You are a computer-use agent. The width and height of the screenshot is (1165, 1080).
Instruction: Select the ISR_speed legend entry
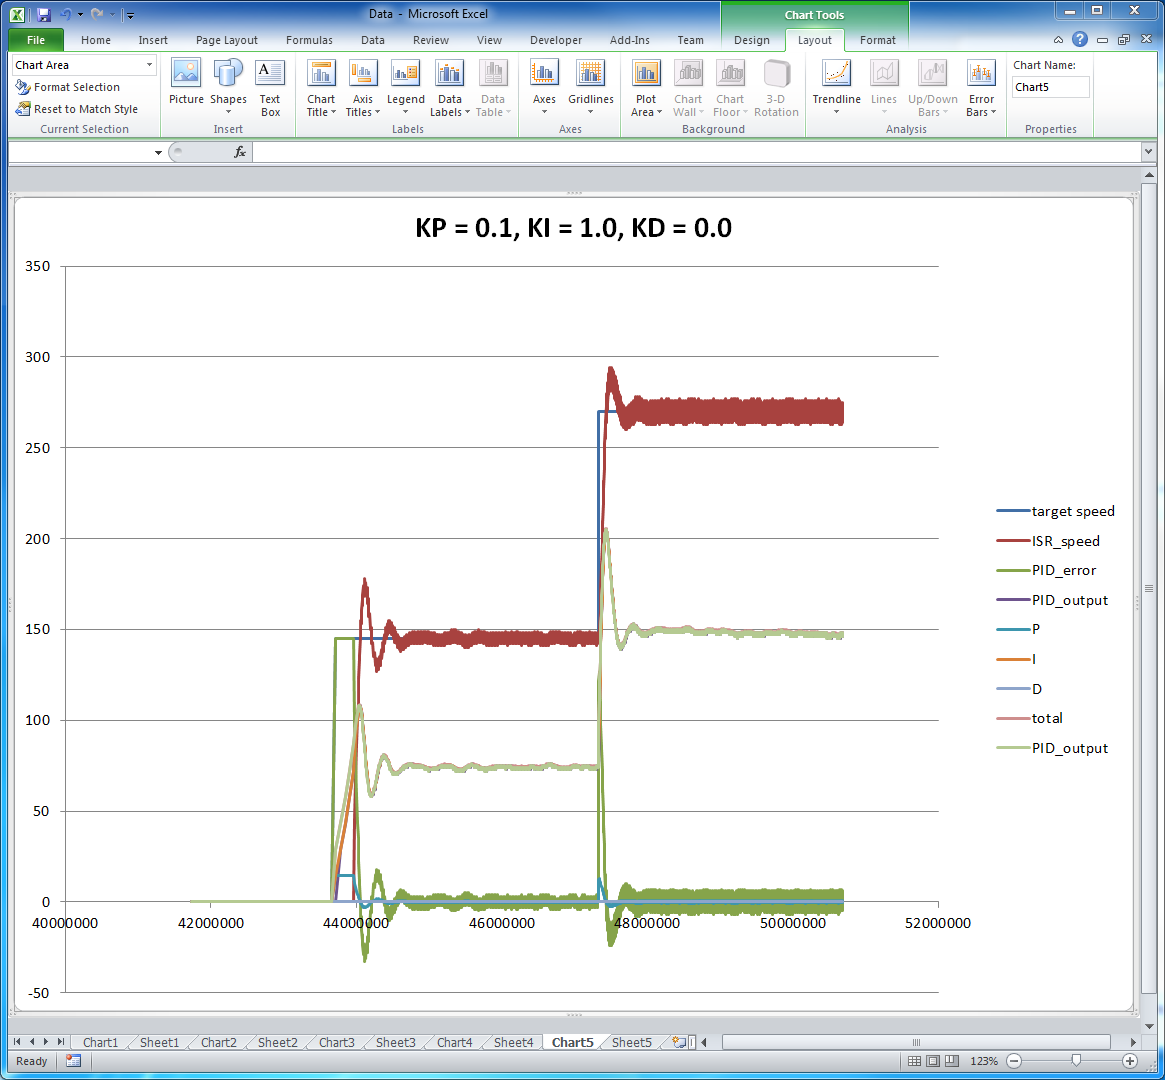(1048, 541)
